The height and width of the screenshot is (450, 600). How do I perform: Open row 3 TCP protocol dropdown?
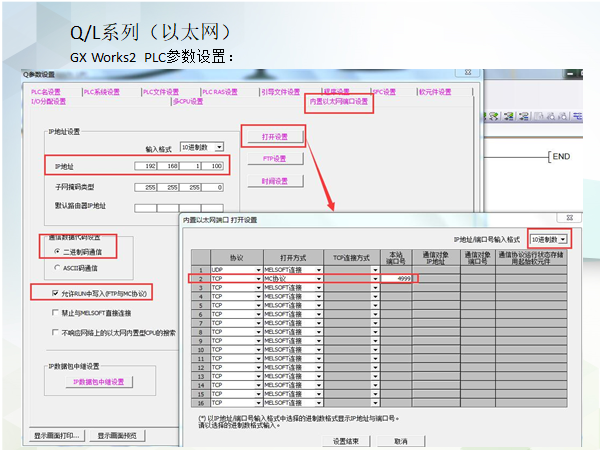pyautogui.click(x=259, y=287)
